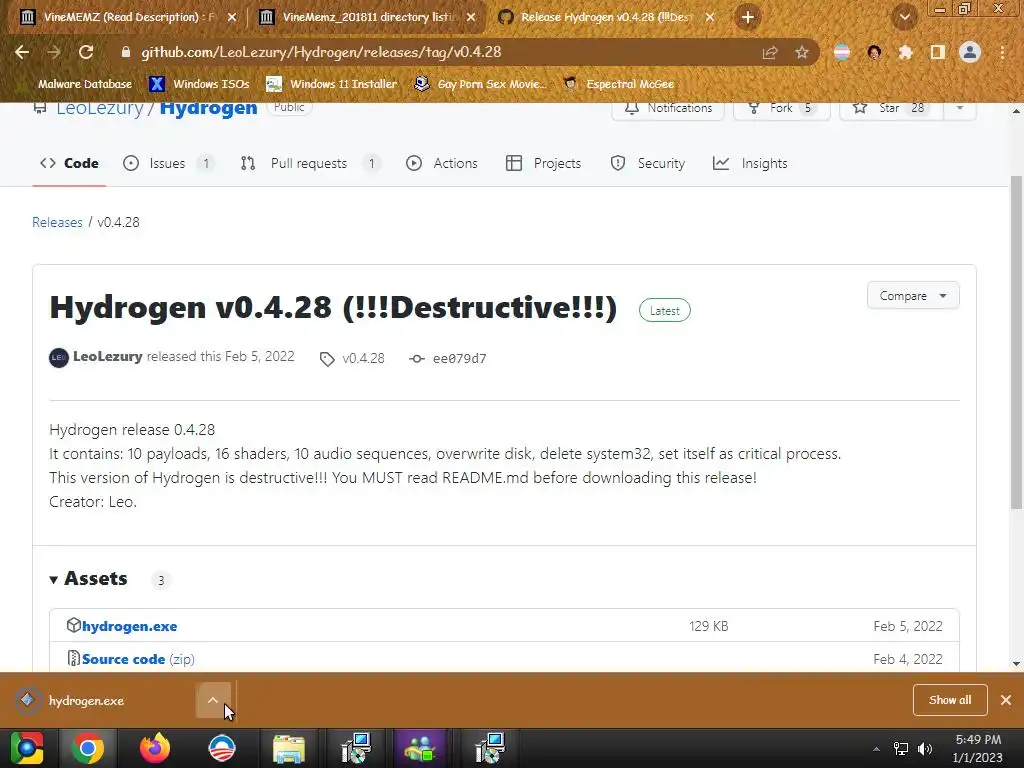The width and height of the screenshot is (1024, 768).
Task: Click the avatar extension icon beside the rainbow icon
Action: click(x=874, y=52)
